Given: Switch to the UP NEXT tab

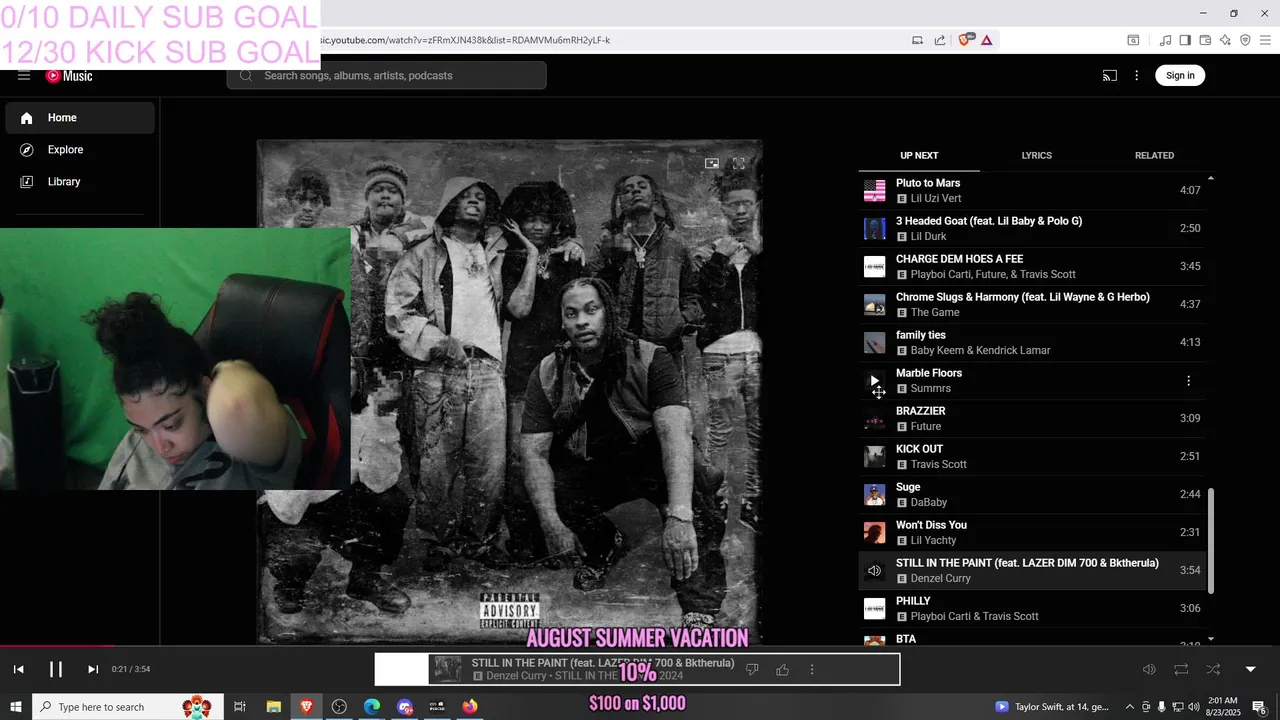Looking at the screenshot, I should 919,156.
